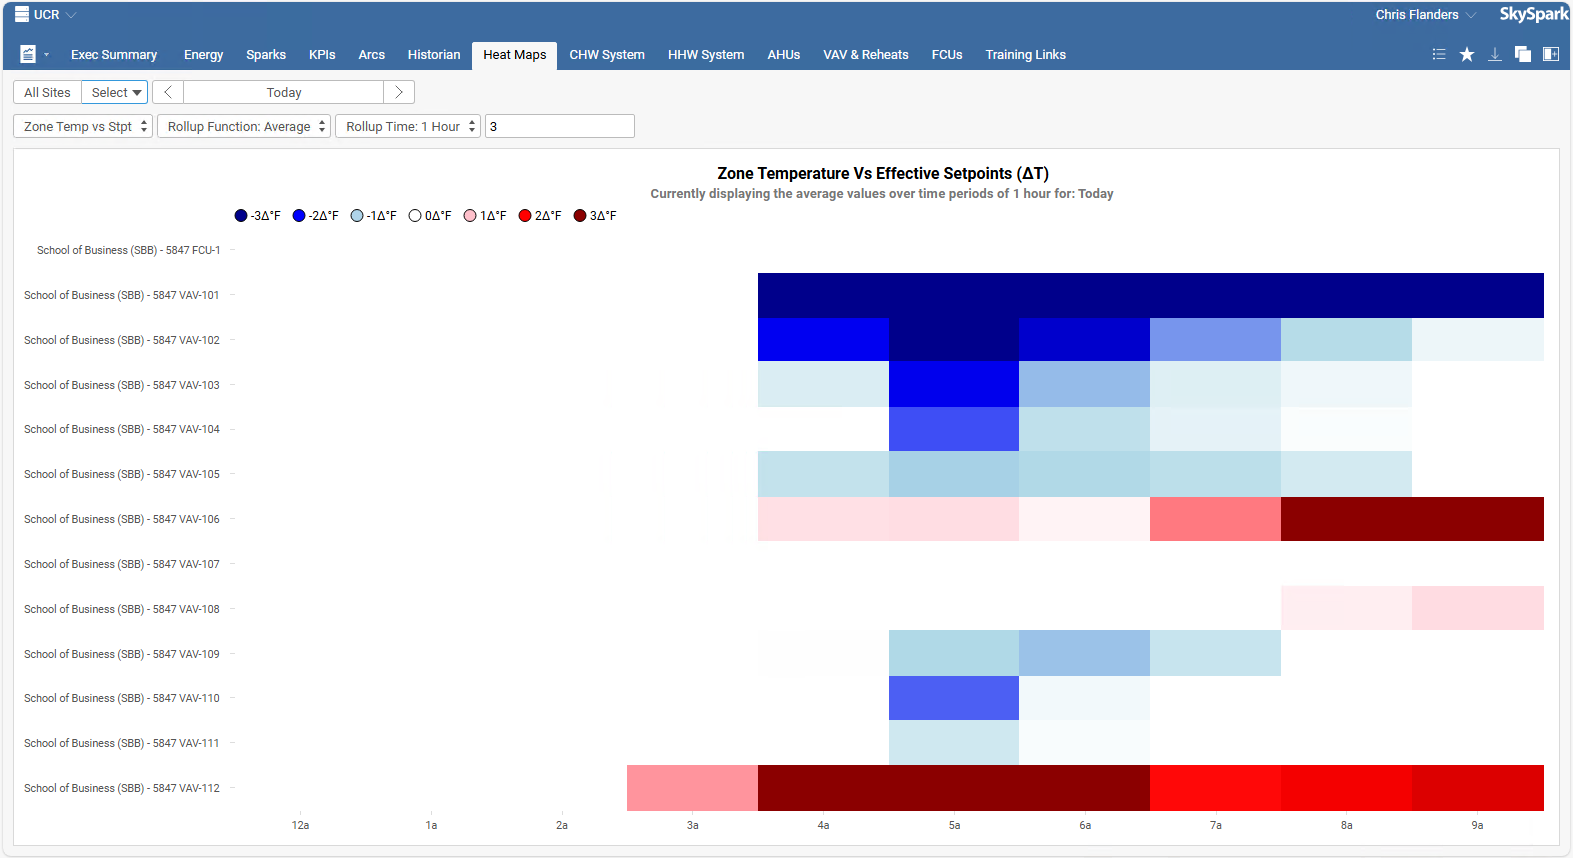Open the Zone Temp vs Stpt dropdown
The image size is (1573, 858).
83,126
